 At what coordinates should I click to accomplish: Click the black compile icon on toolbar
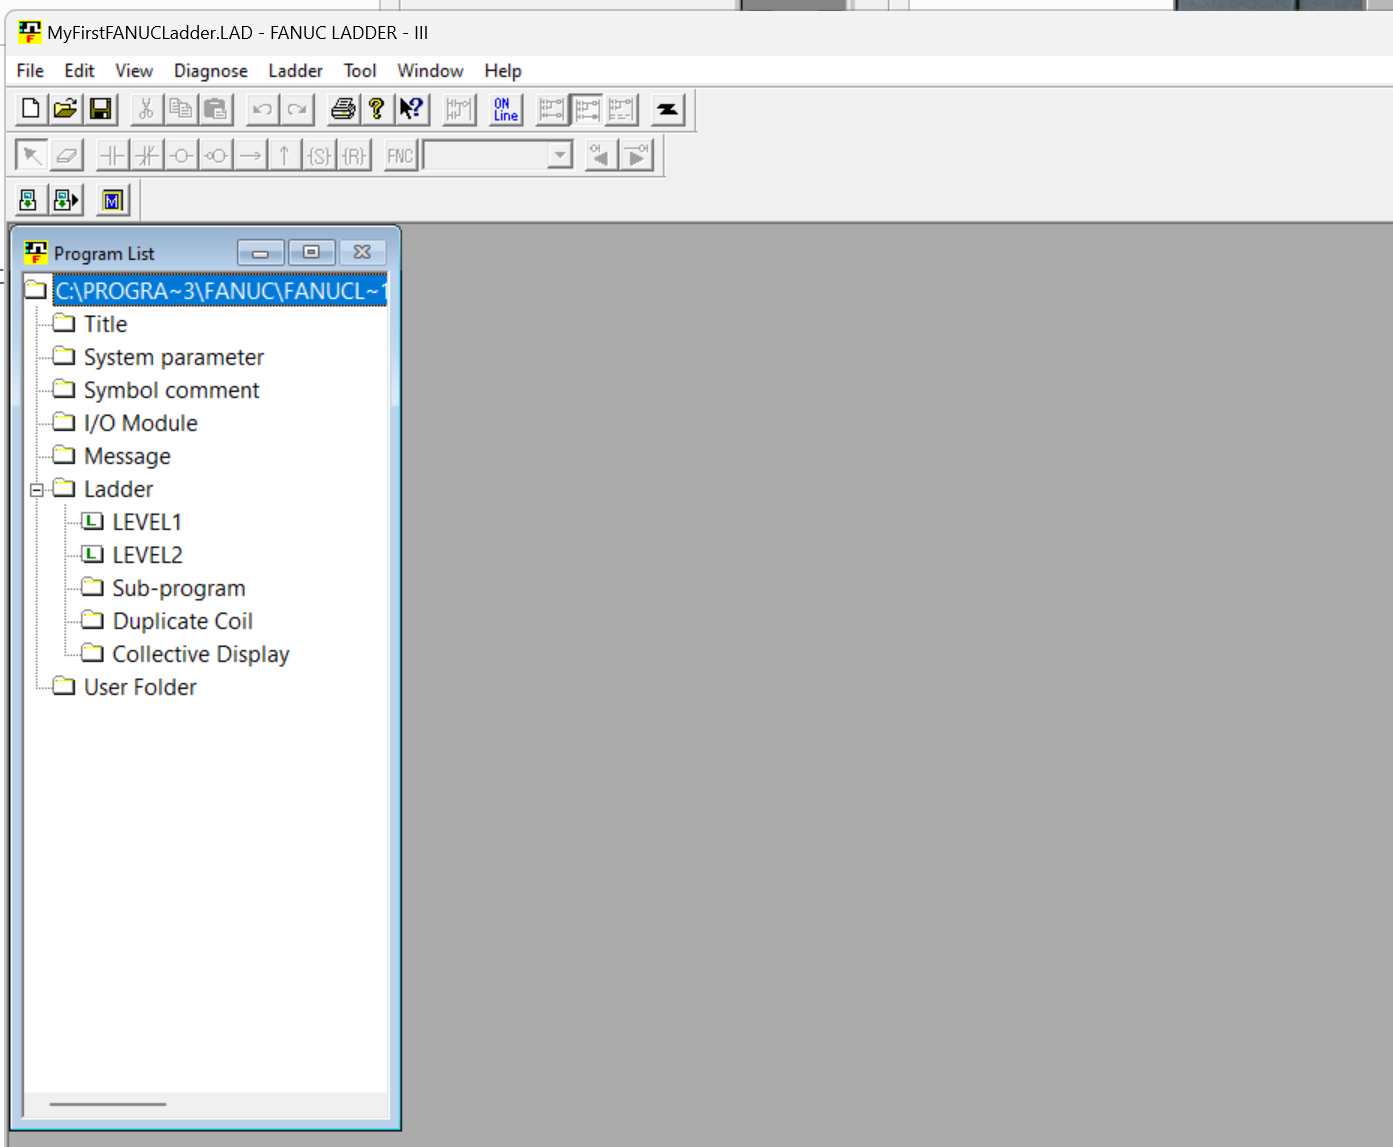pyautogui.click(x=668, y=109)
